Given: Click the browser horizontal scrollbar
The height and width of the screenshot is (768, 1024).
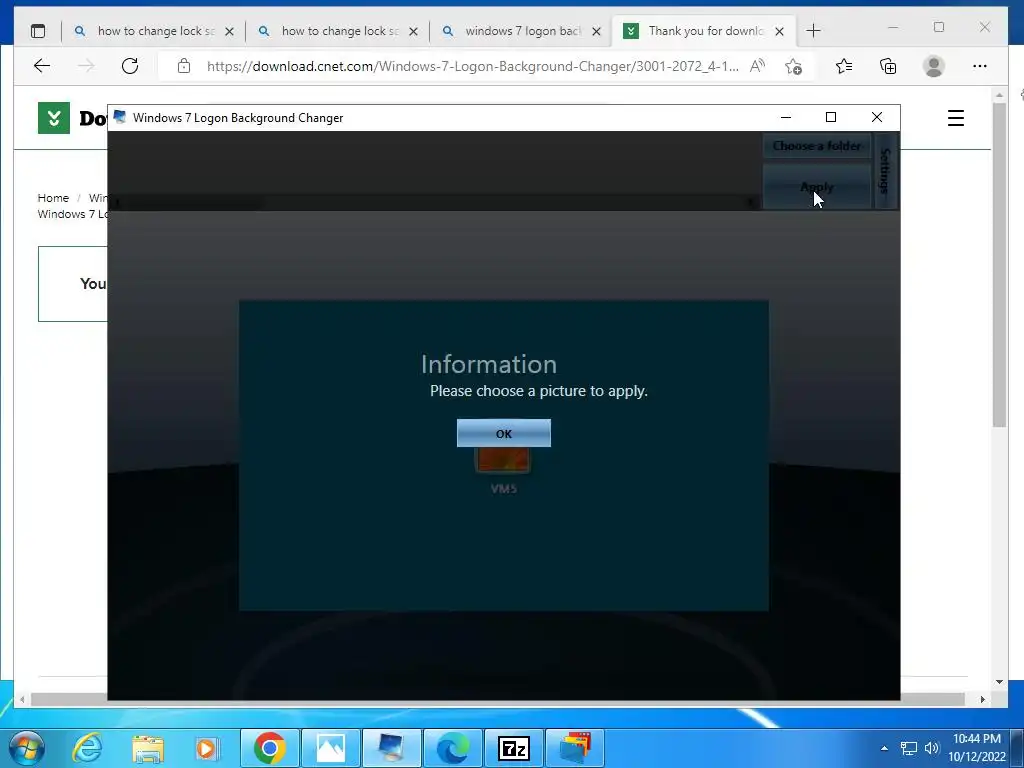Looking at the screenshot, I should 498,699.
